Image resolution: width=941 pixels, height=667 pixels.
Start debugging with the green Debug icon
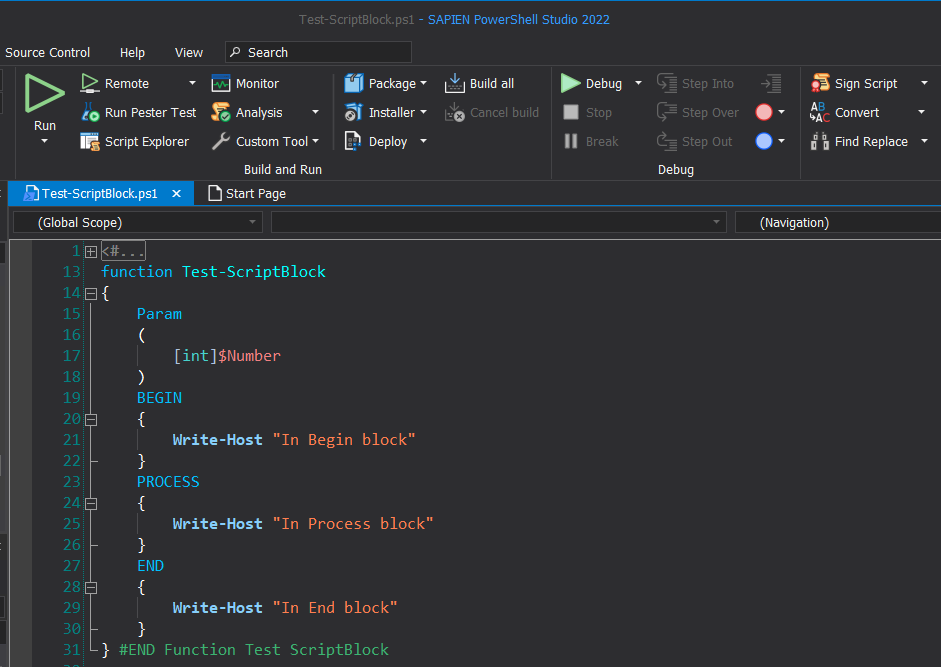coord(571,83)
